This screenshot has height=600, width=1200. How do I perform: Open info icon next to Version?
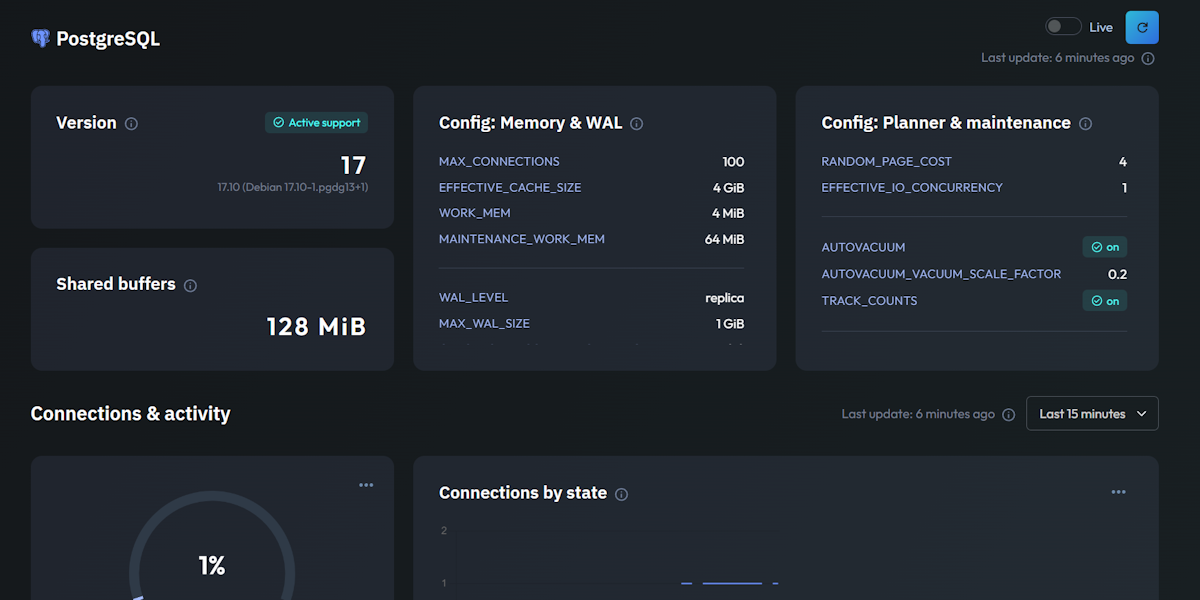(131, 124)
